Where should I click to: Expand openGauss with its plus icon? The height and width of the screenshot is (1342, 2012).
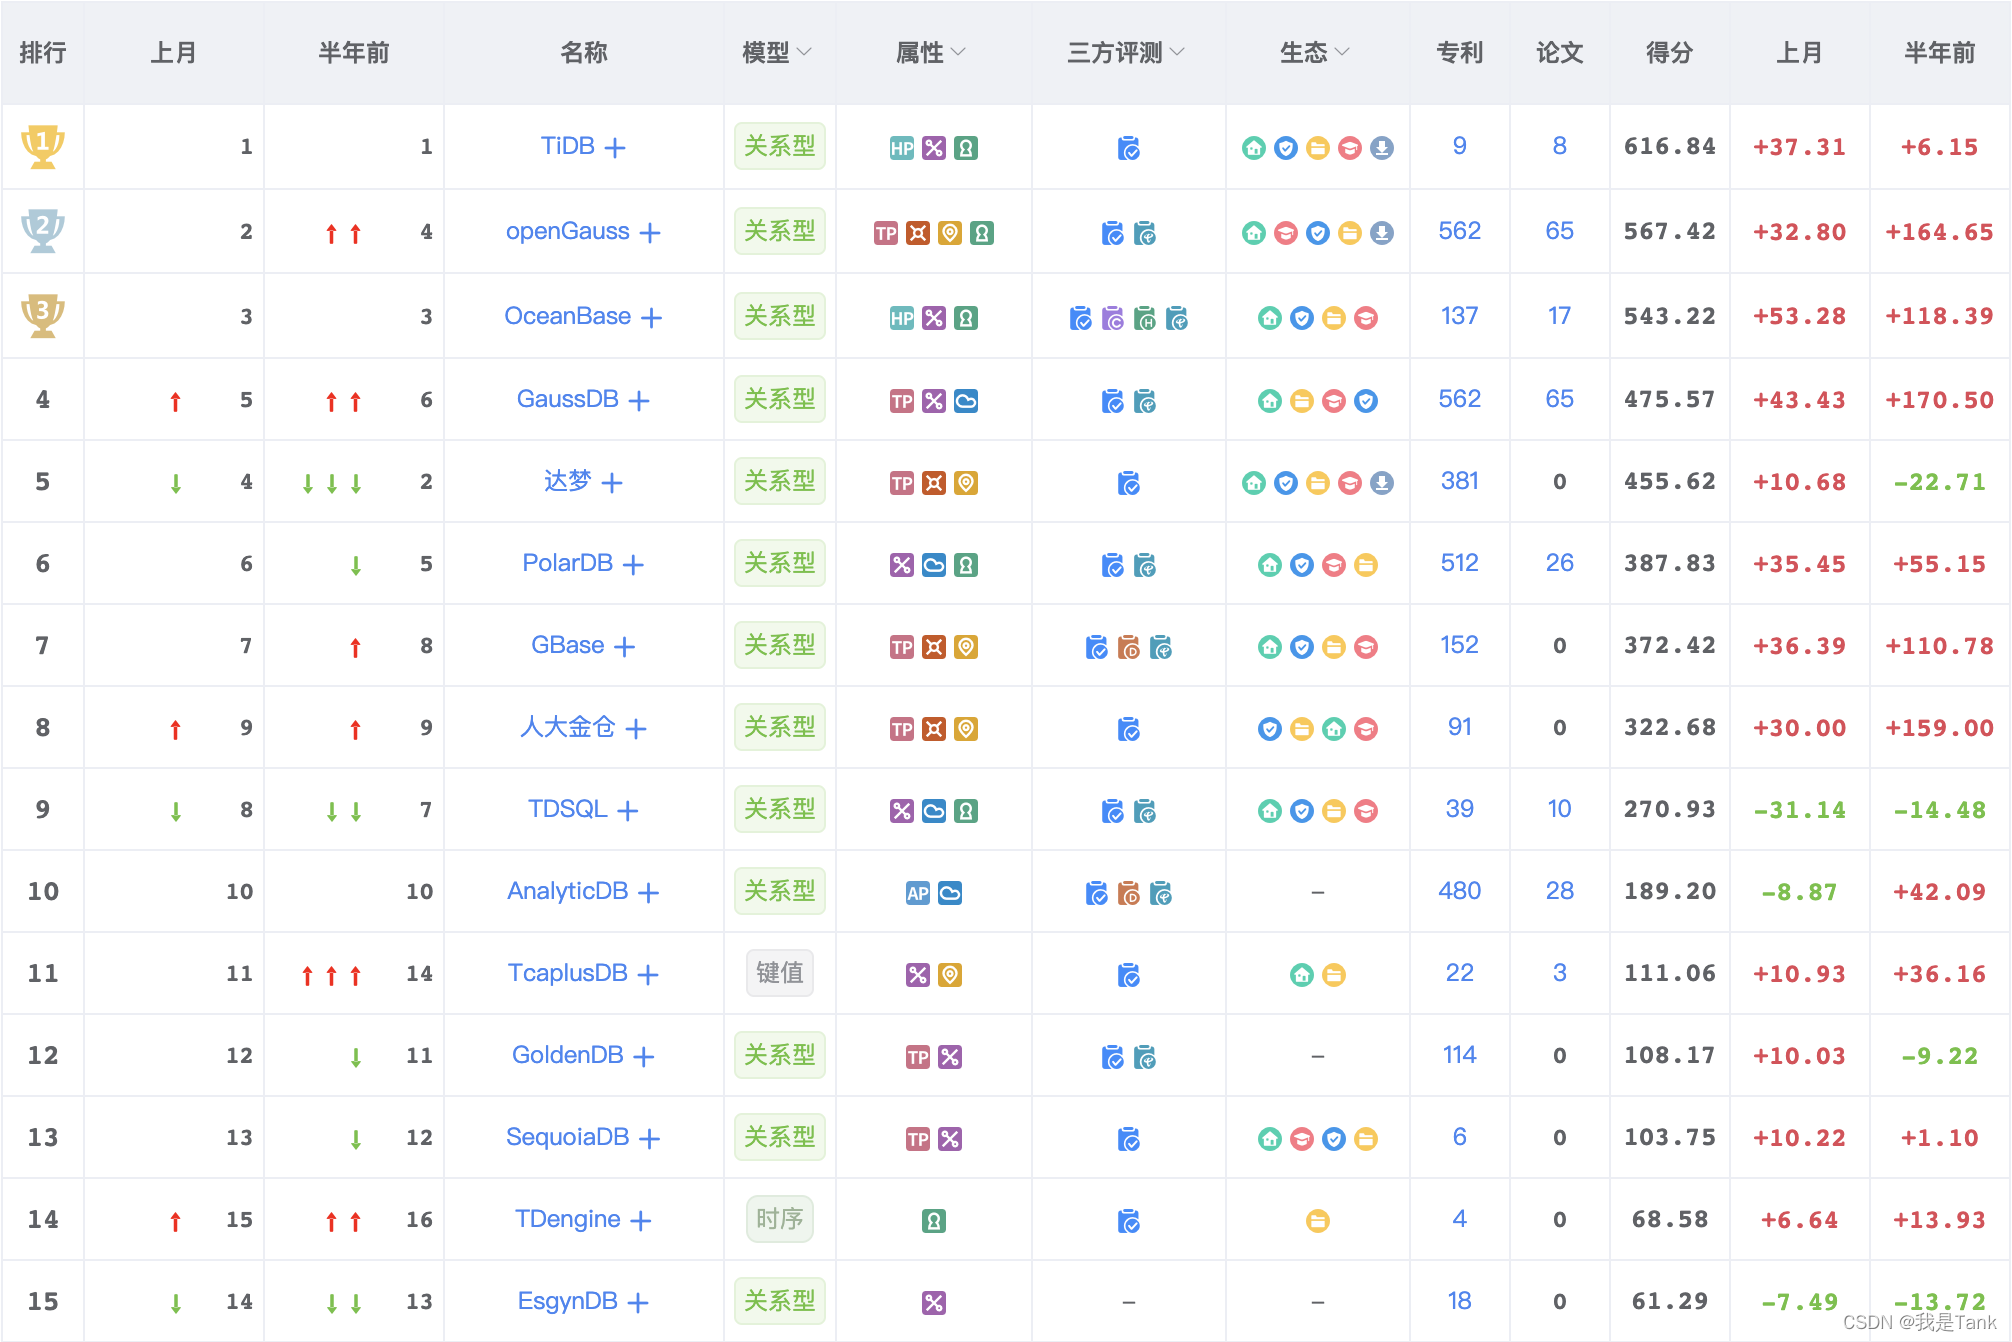(650, 233)
